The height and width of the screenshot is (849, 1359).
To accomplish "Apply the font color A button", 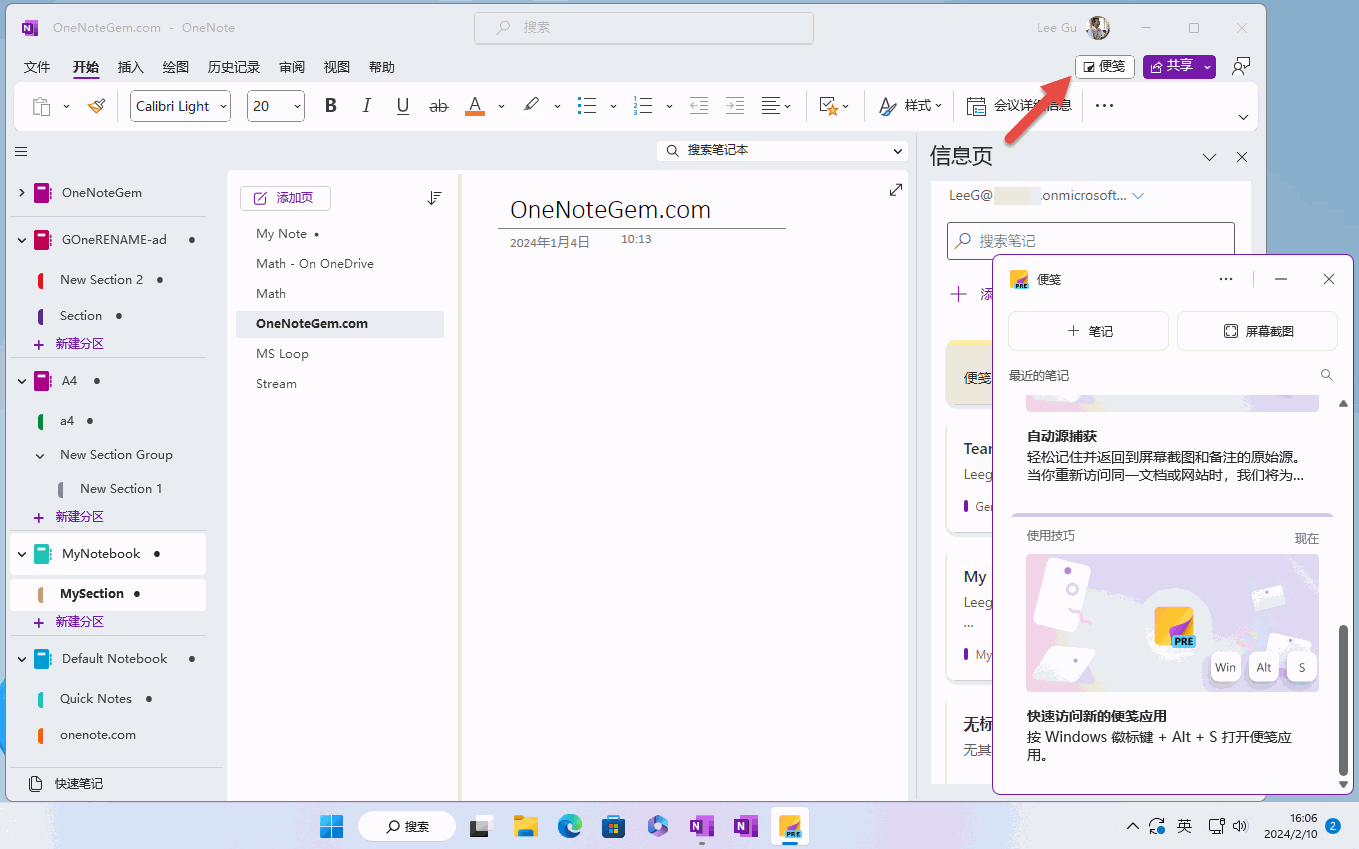I will coord(475,106).
